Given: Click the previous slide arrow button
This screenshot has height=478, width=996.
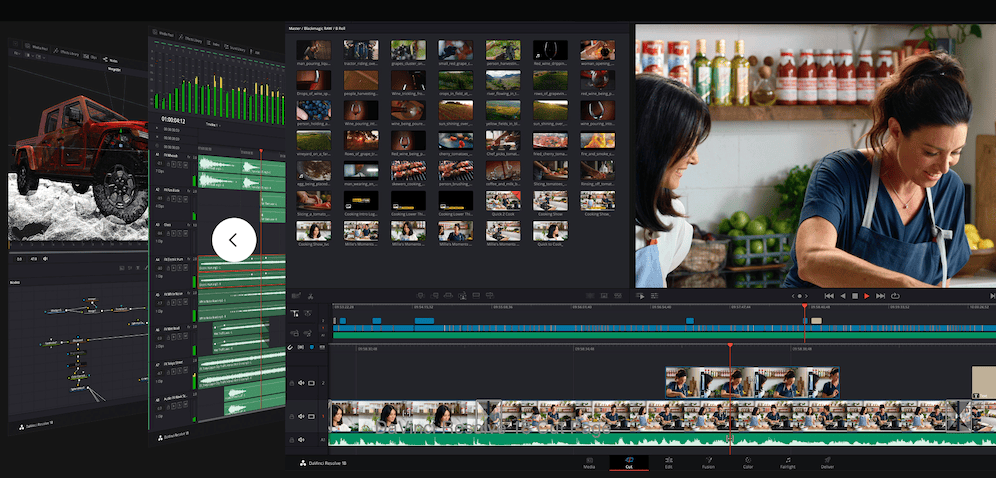Looking at the screenshot, I should tap(233, 240).
